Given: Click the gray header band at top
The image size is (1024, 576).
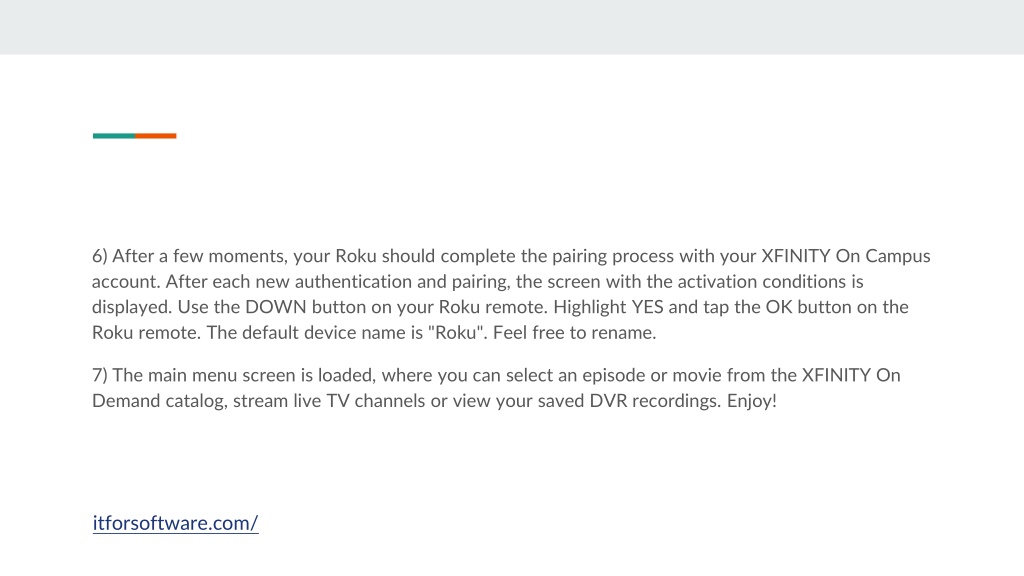Looking at the screenshot, I should pyautogui.click(x=512, y=27).
